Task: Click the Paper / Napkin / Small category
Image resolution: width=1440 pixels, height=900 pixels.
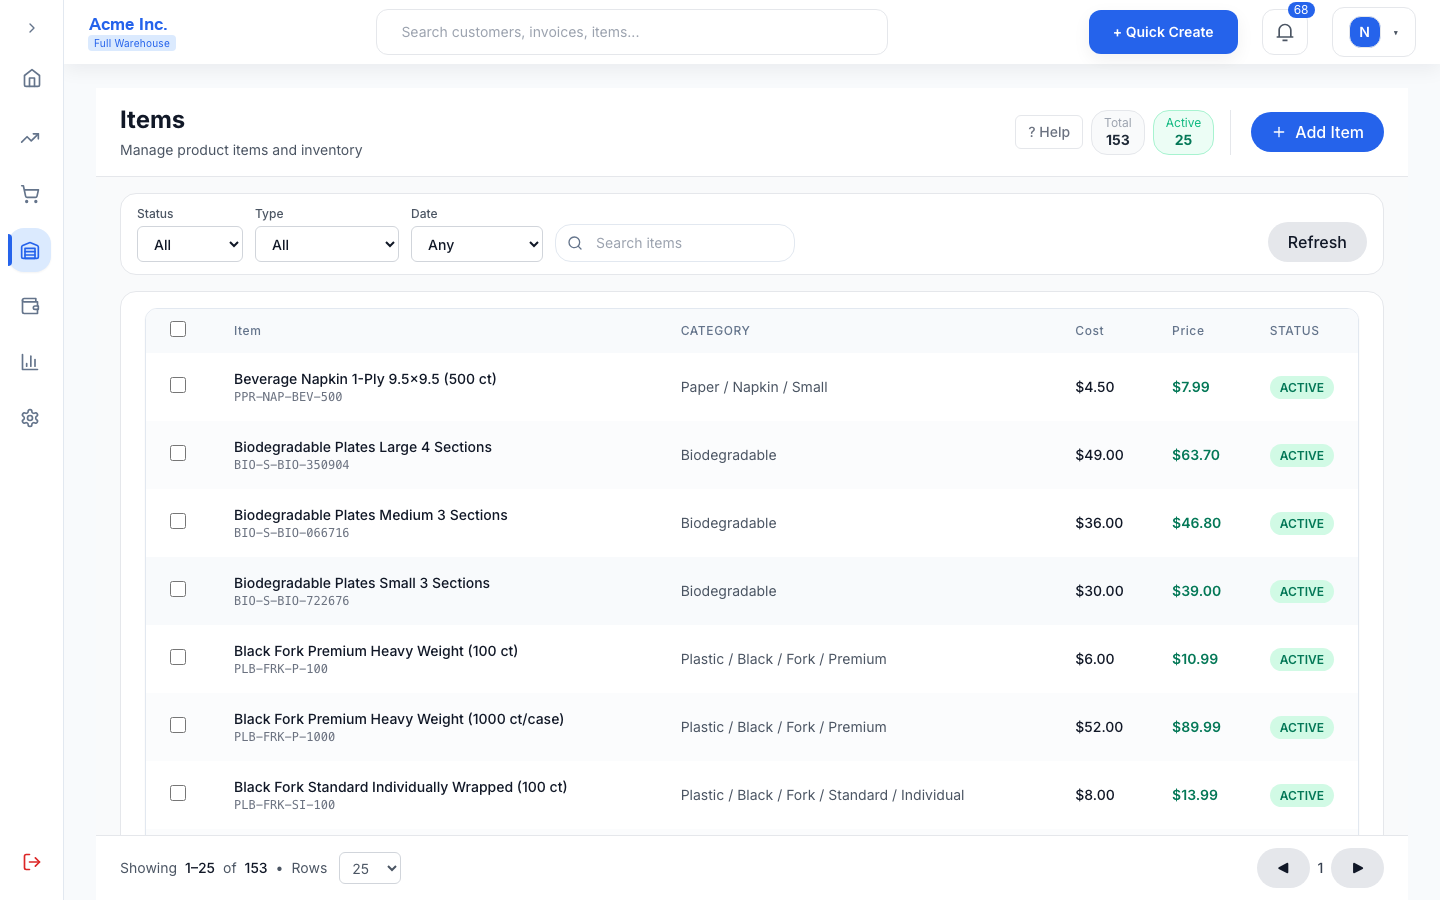Action: (754, 387)
